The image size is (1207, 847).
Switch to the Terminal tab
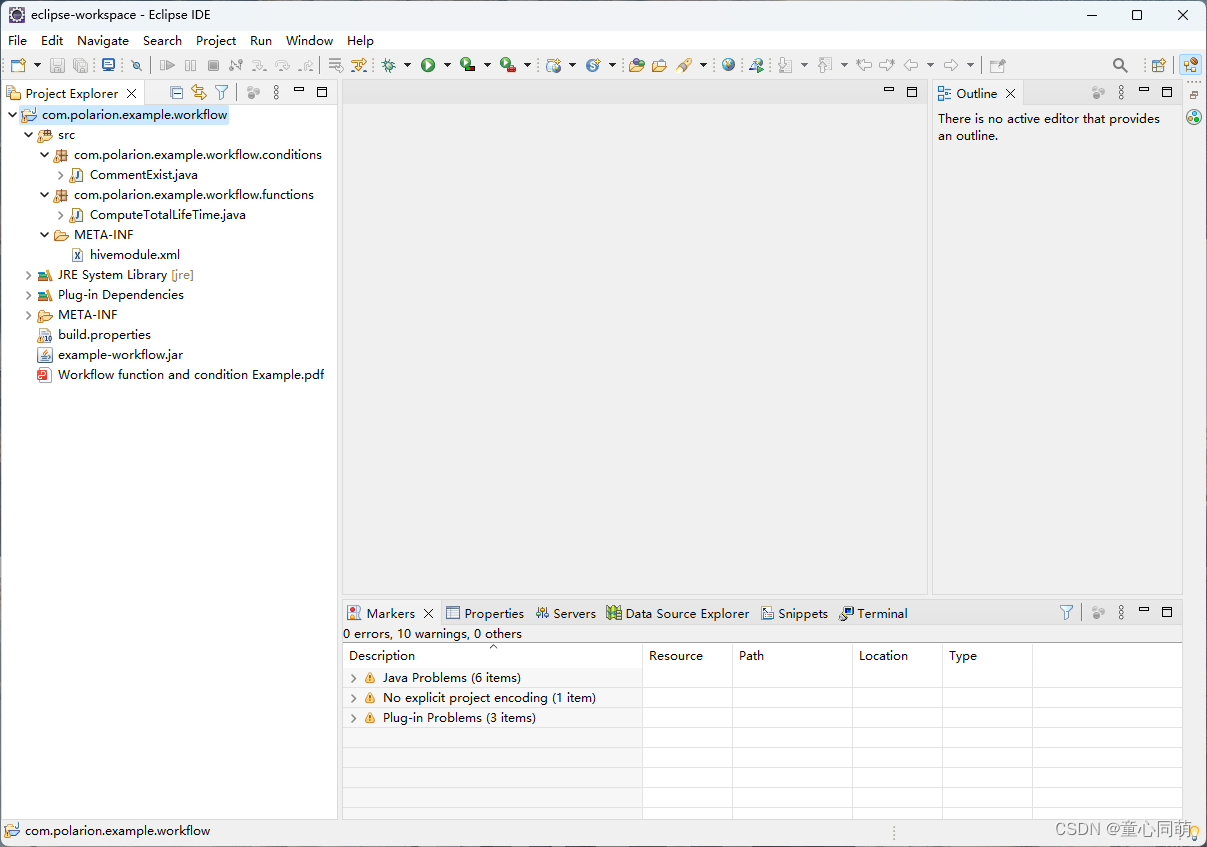[873, 613]
